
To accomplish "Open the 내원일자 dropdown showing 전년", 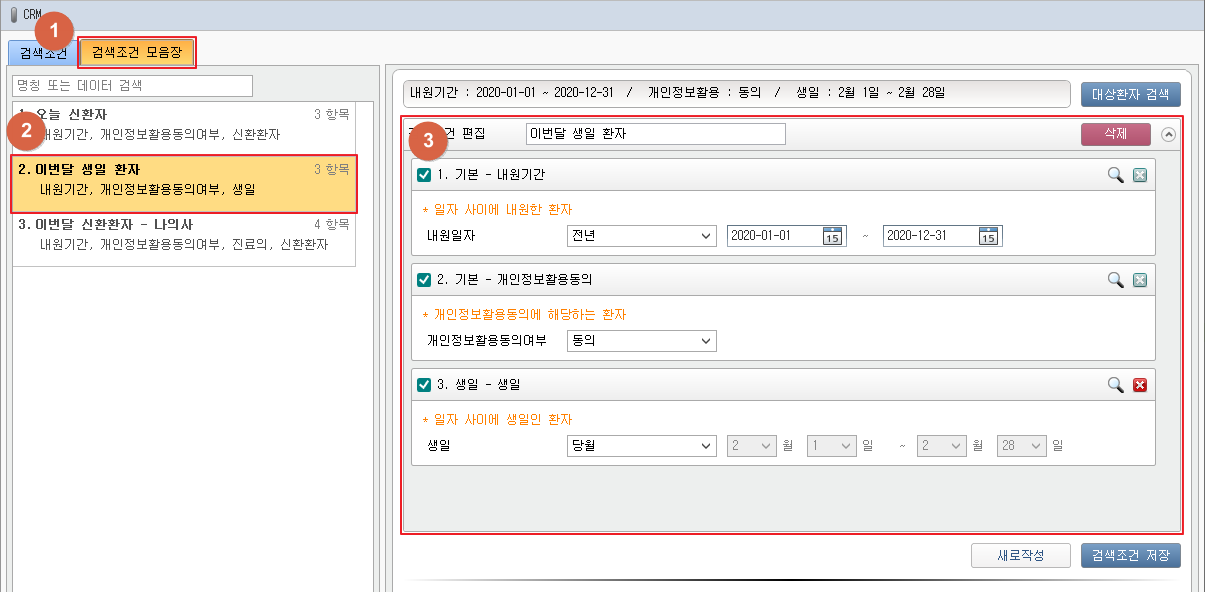I will 641,236.
